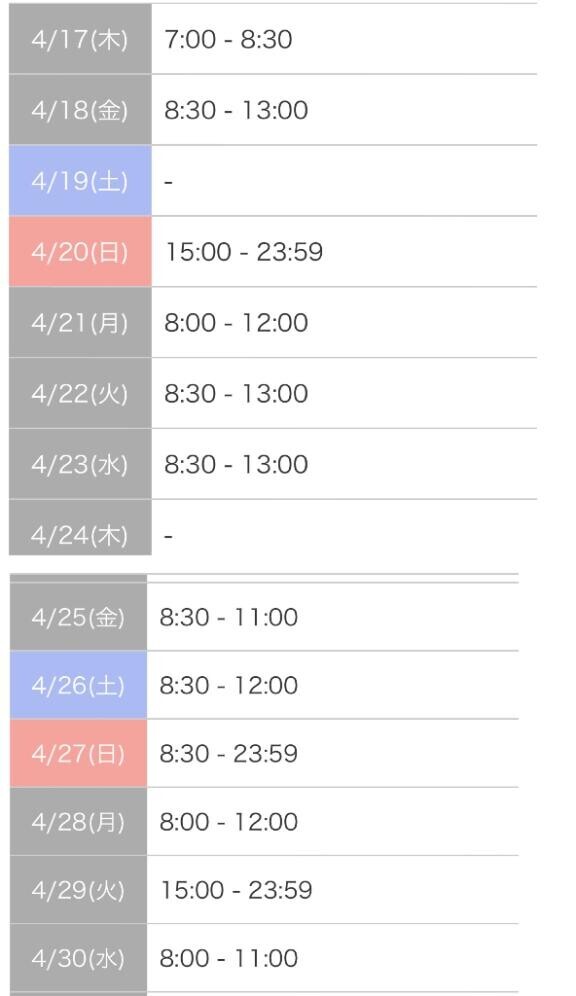Click the 4/27 8:30 - 23:59 entry

(x=229, y=754)
